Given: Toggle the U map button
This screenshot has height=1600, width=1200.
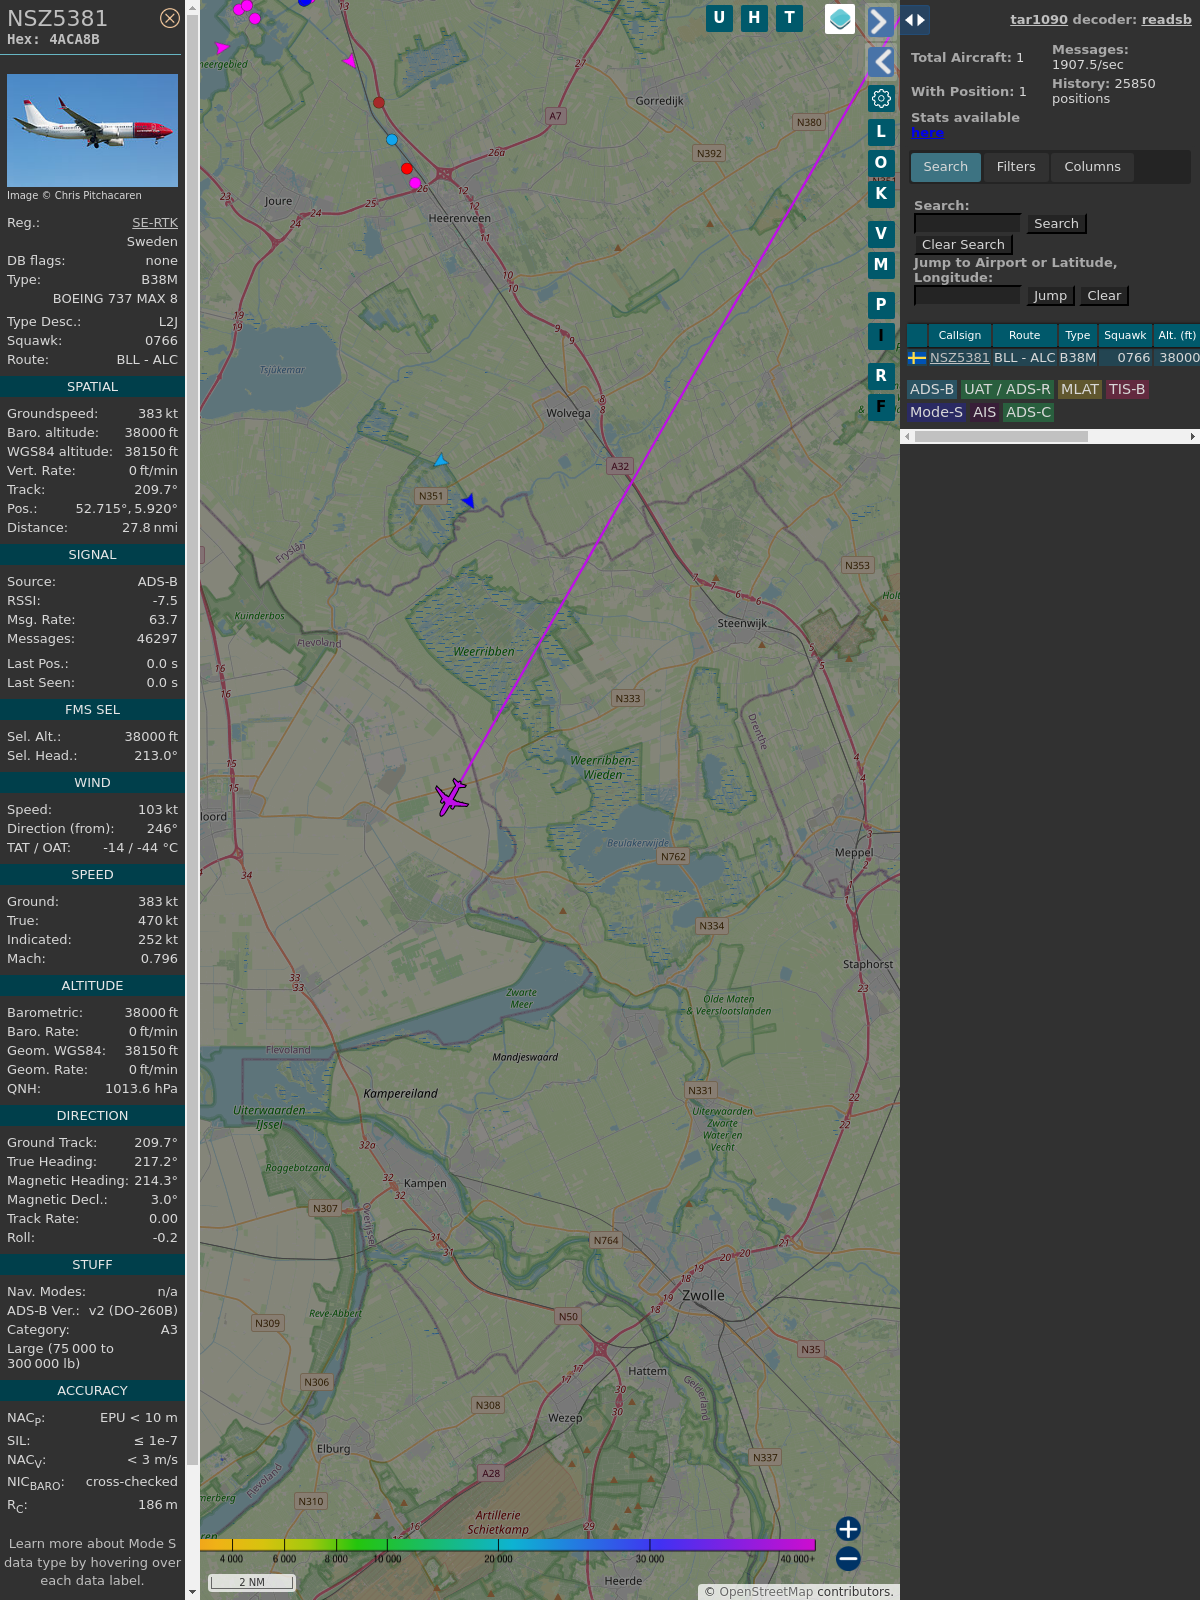Looking at the screenshot, I should click(x=719, y=18).
